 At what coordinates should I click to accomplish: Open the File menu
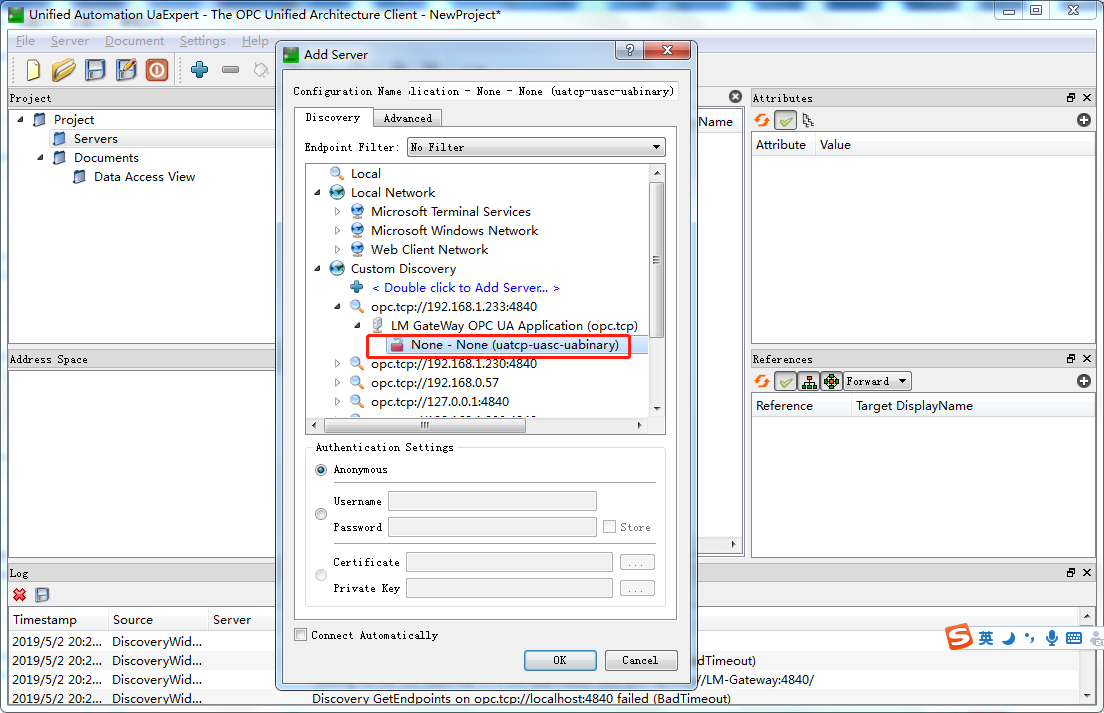[x=25, y=41]
